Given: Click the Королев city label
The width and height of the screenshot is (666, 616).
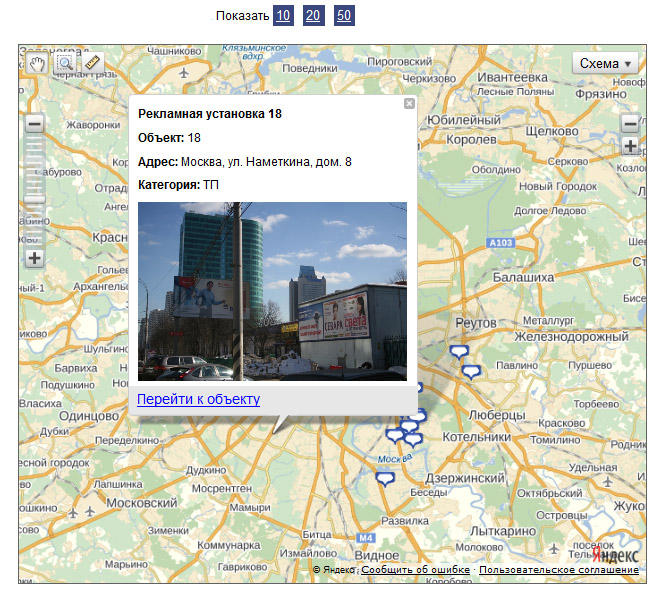Looking at the screenshot, I should pos(471,140).
